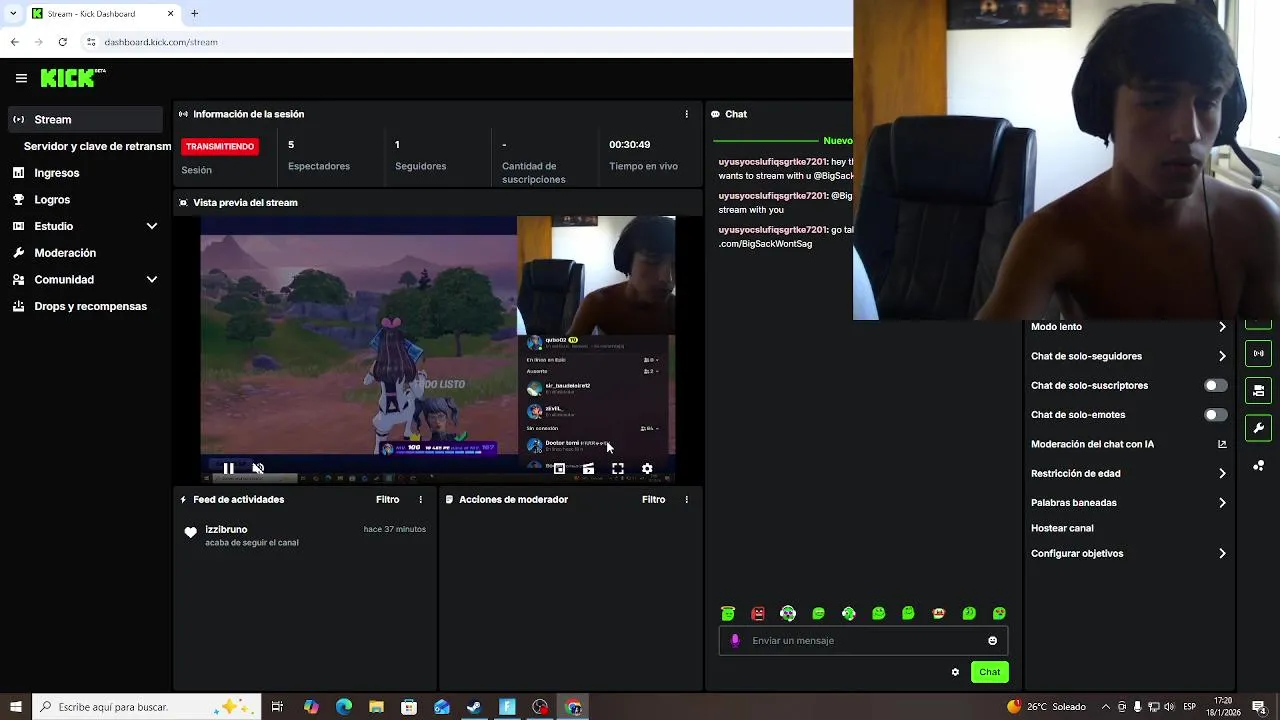This screenshot has height=720, width=1280.
Task: Select the broadcast signal icon in right sidebar
Action: point(1258,353)
